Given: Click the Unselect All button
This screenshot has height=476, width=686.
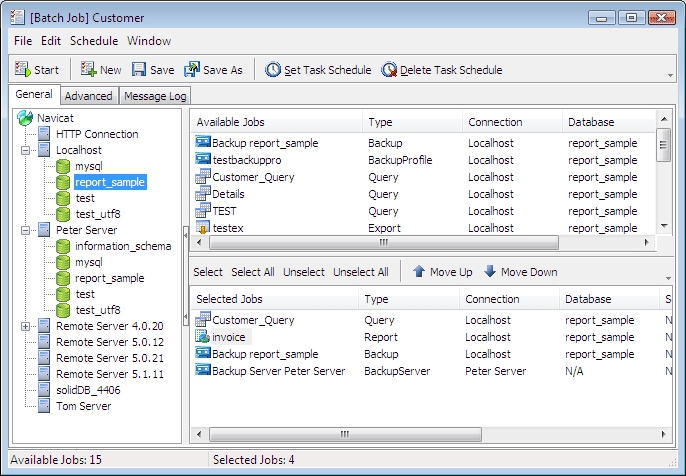Looking at the screenshot, I should click(360, 272).
